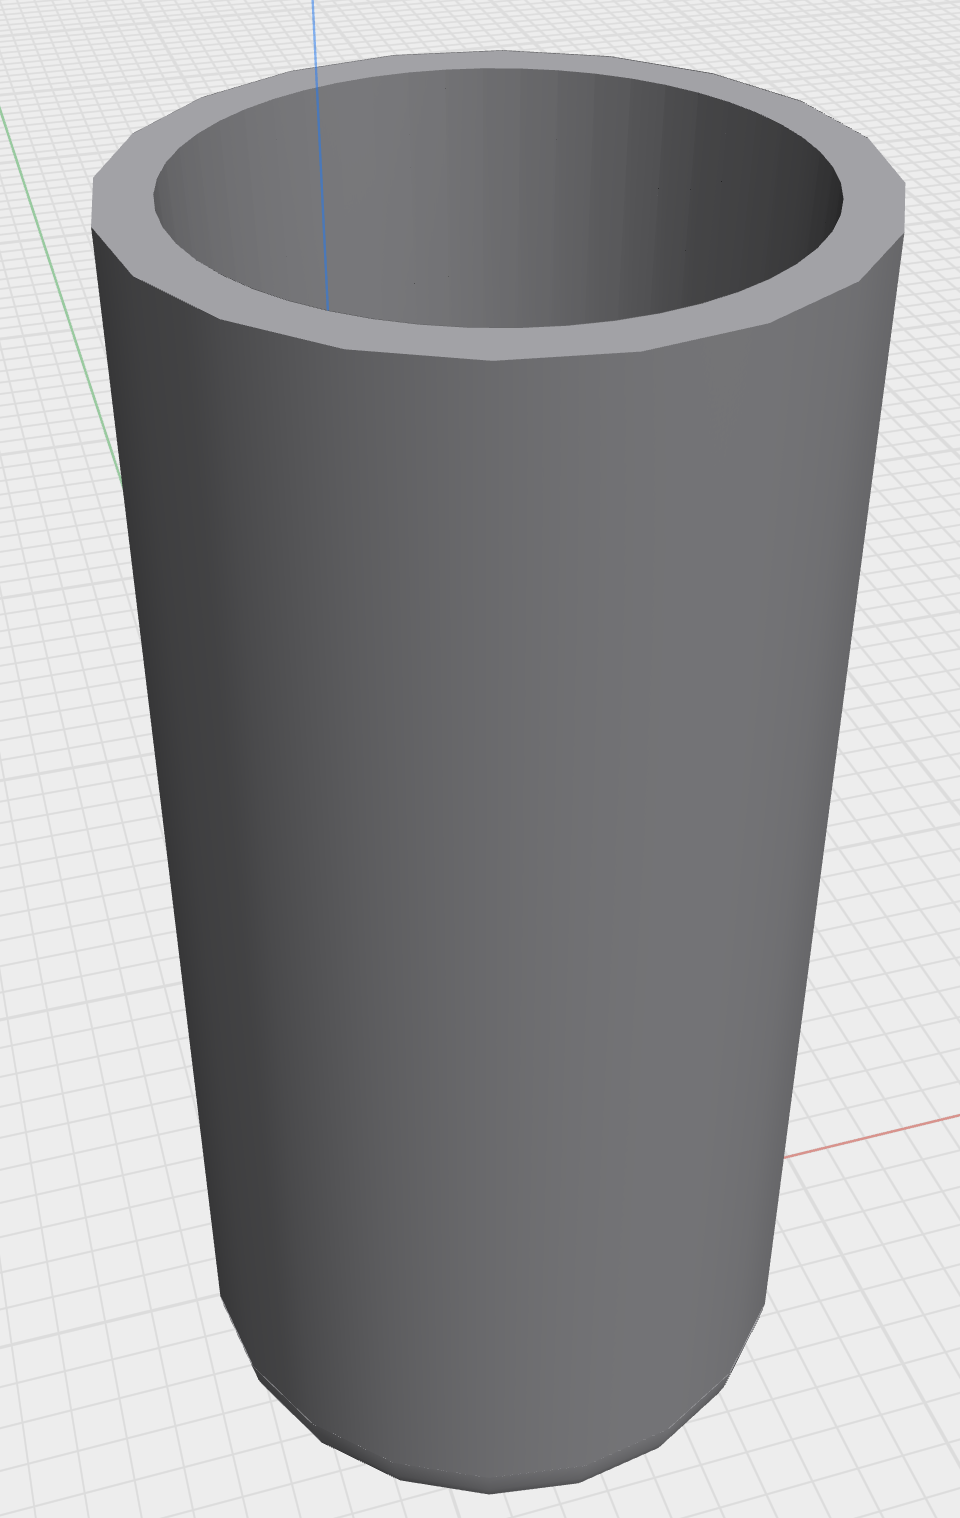The height and width of the screenshot is (1518, 960).
Task: Click the grid plane in the top-right corner
Action: [900, 50]
